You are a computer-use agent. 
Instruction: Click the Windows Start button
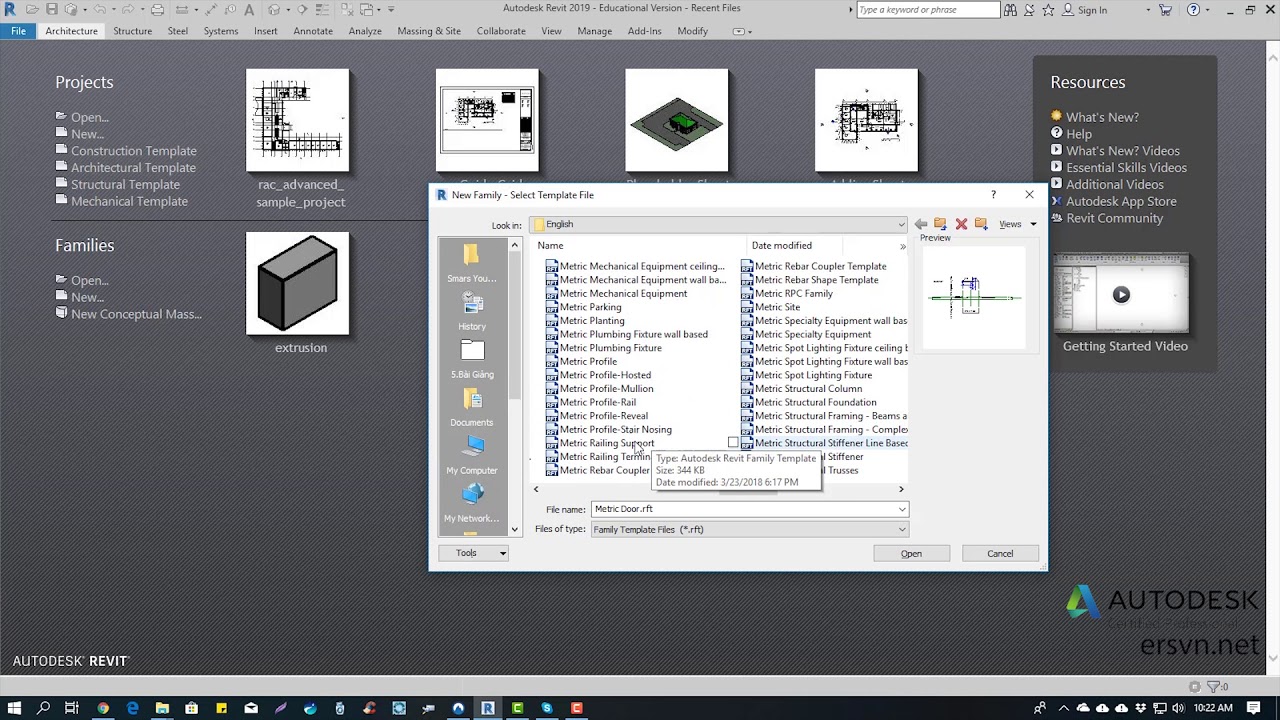coord(14,708)
